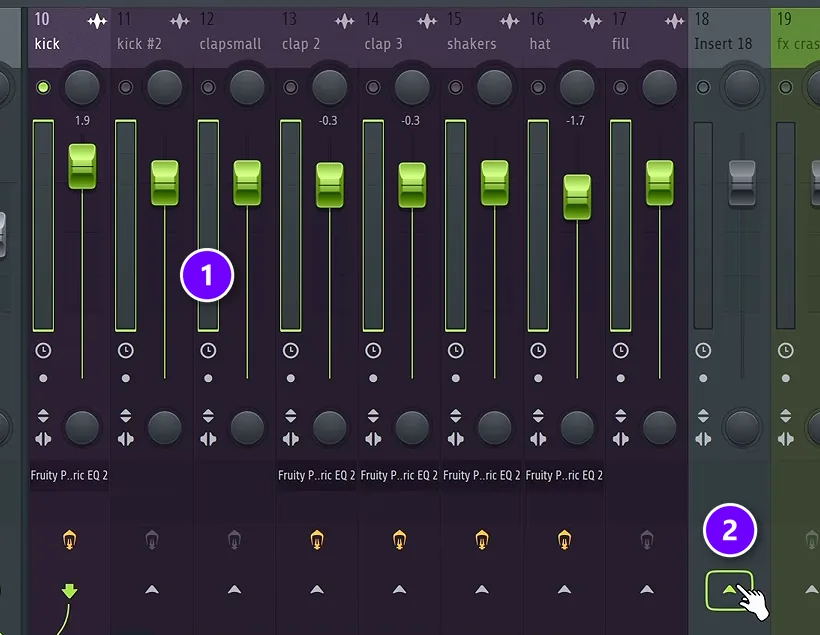
Task: Click the waveform icon on clap 3 header
Action: coord(427,21)
